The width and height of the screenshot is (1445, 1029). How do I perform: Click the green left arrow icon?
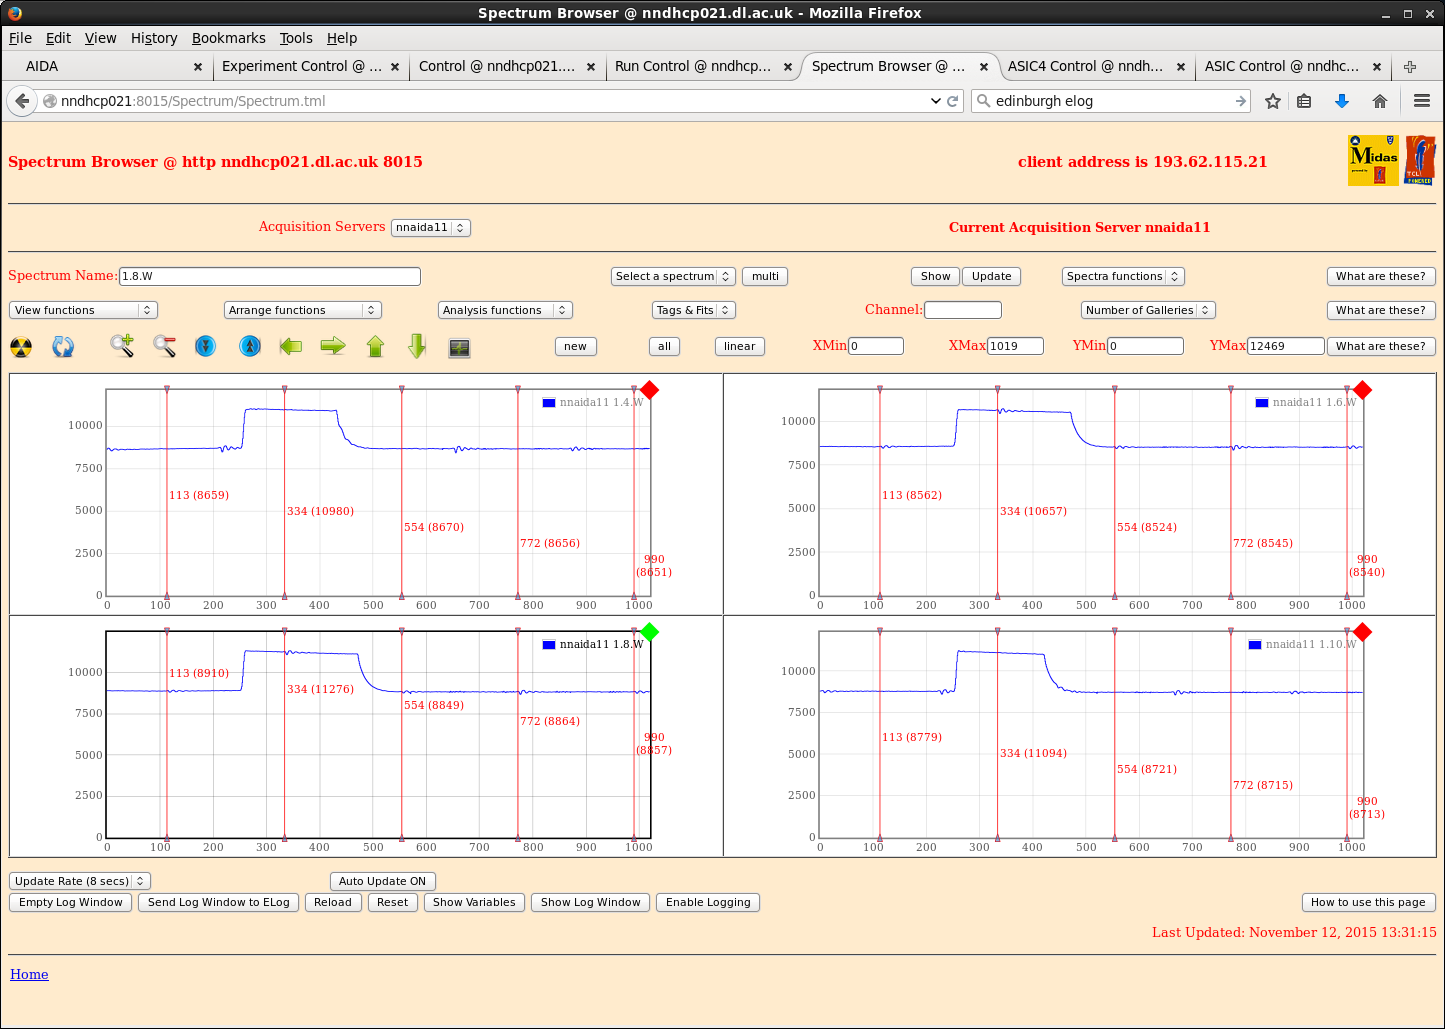pos(291,346)
